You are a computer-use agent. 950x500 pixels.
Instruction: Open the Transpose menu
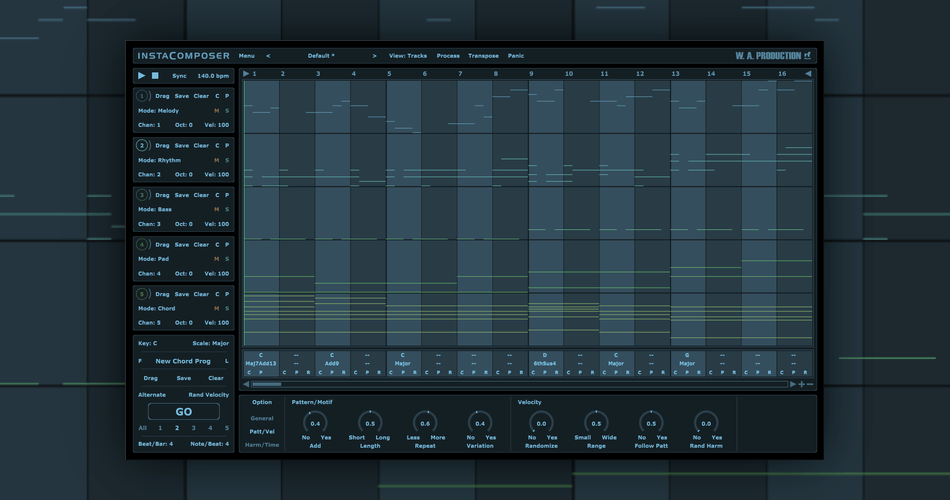483,56
